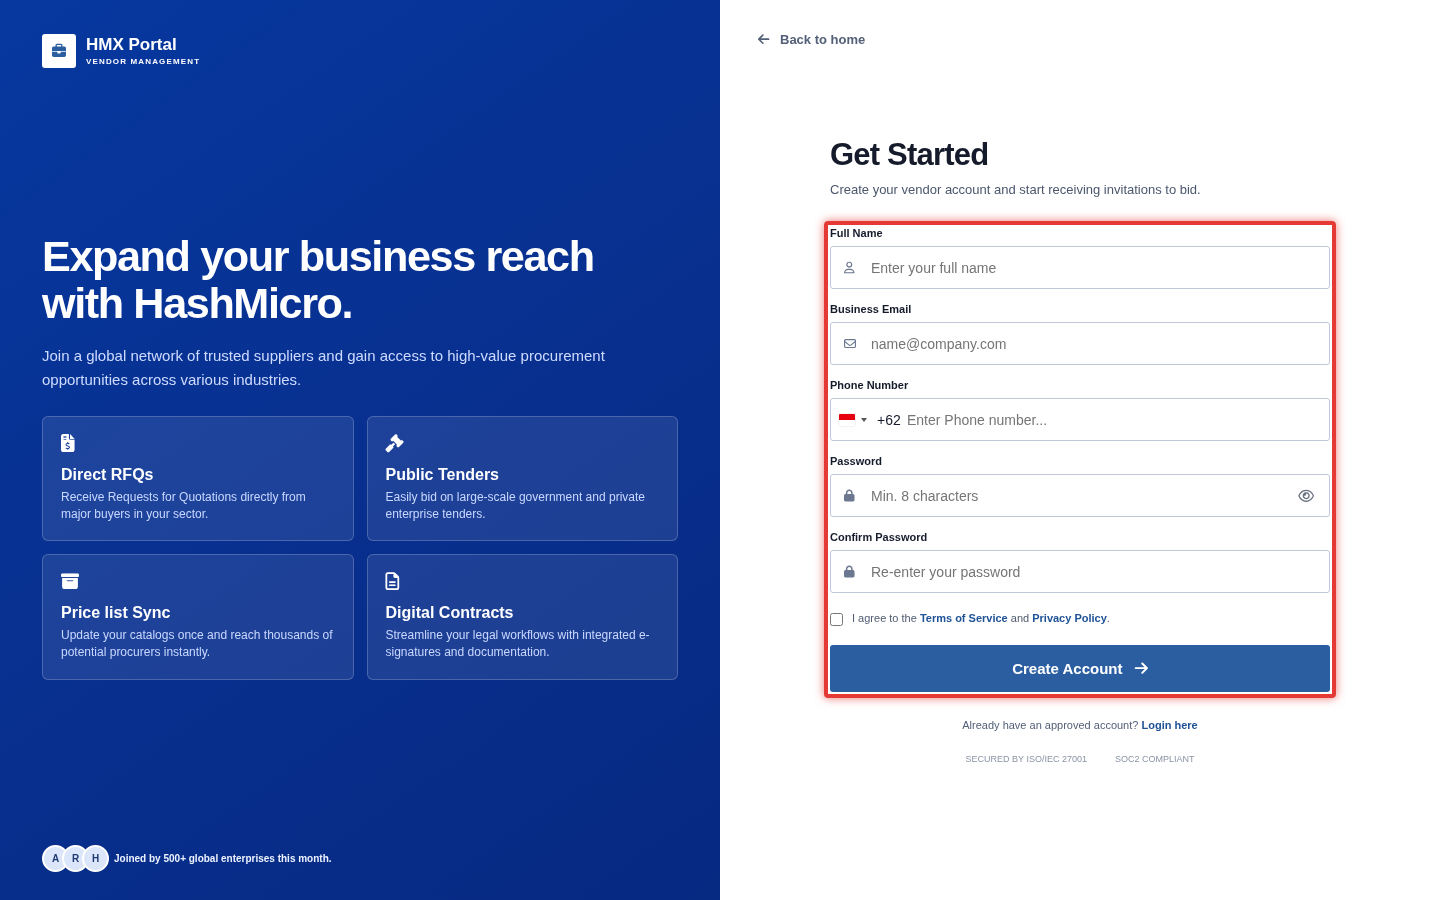Click avatar circle labeled R
Screen dimensions: 1440x900
point(75,858)
